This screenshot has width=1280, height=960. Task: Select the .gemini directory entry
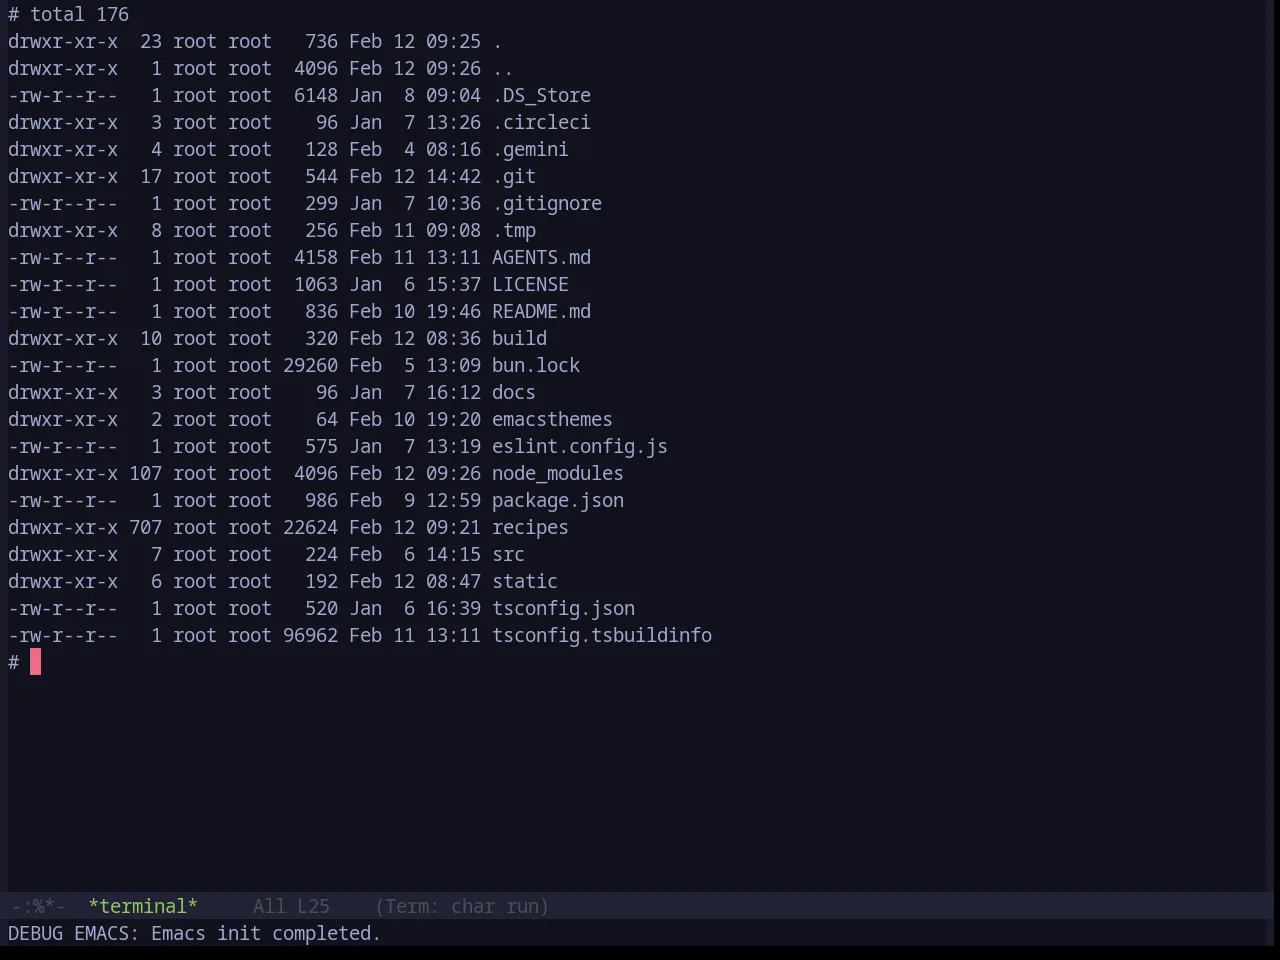[530, 149]
